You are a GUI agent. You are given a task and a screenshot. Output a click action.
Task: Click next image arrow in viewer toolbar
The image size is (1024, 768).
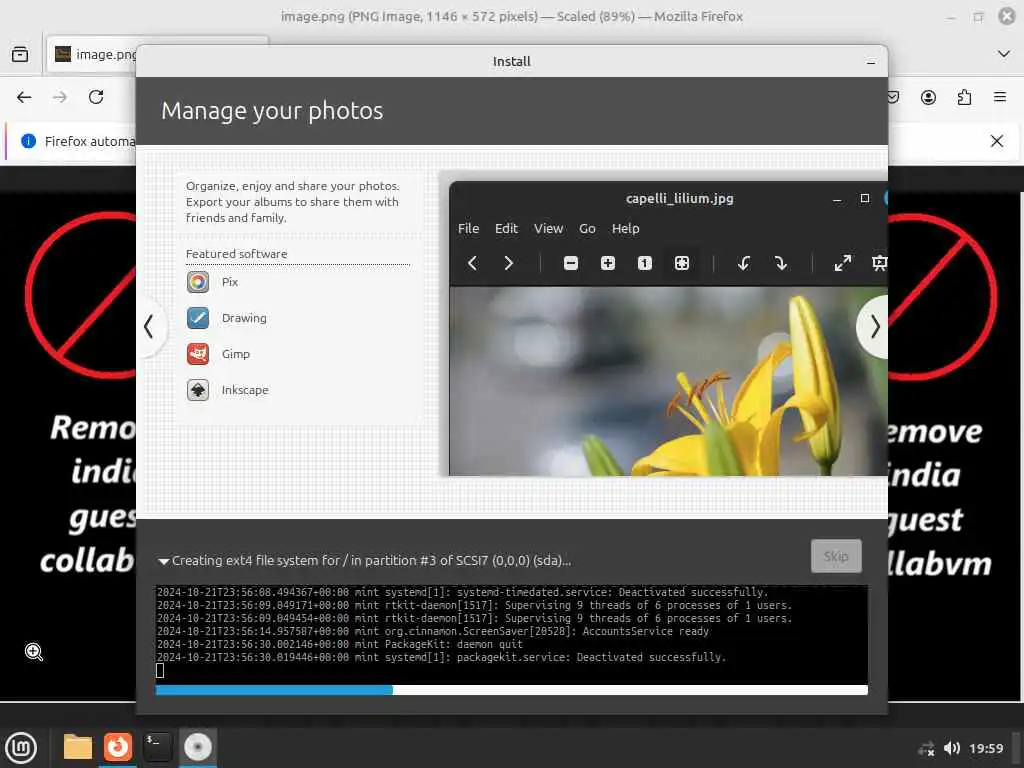coord(509,263)
